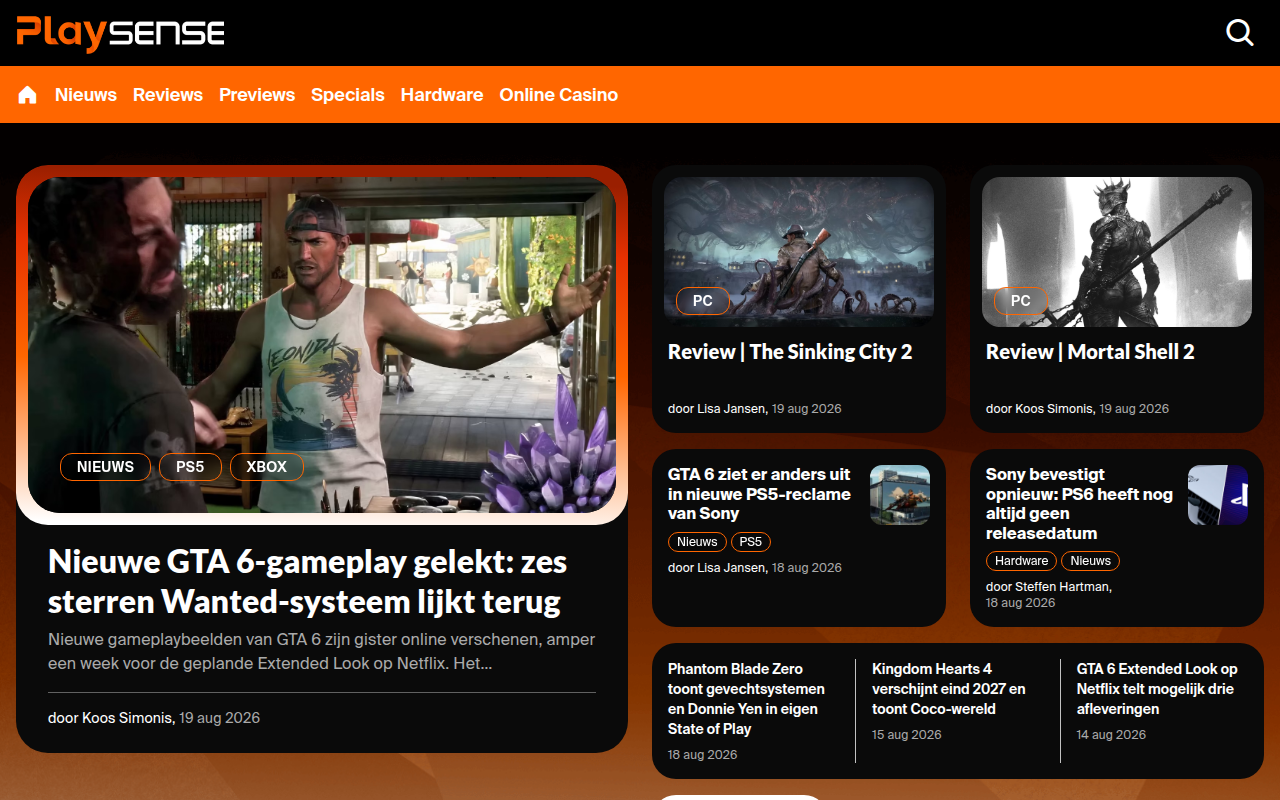
Task: Open GTA 6 ziet er anders uit headline
Action: click(760, 494)
